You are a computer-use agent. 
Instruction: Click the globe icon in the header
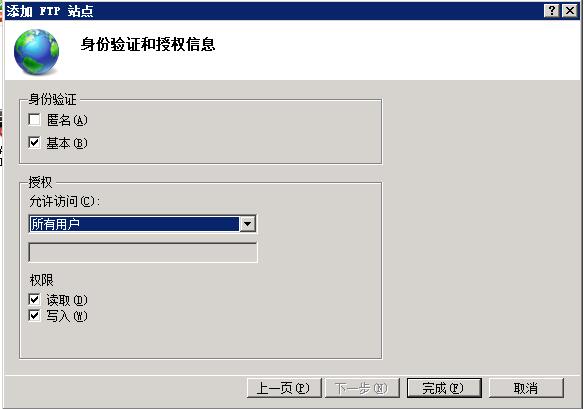36,52
